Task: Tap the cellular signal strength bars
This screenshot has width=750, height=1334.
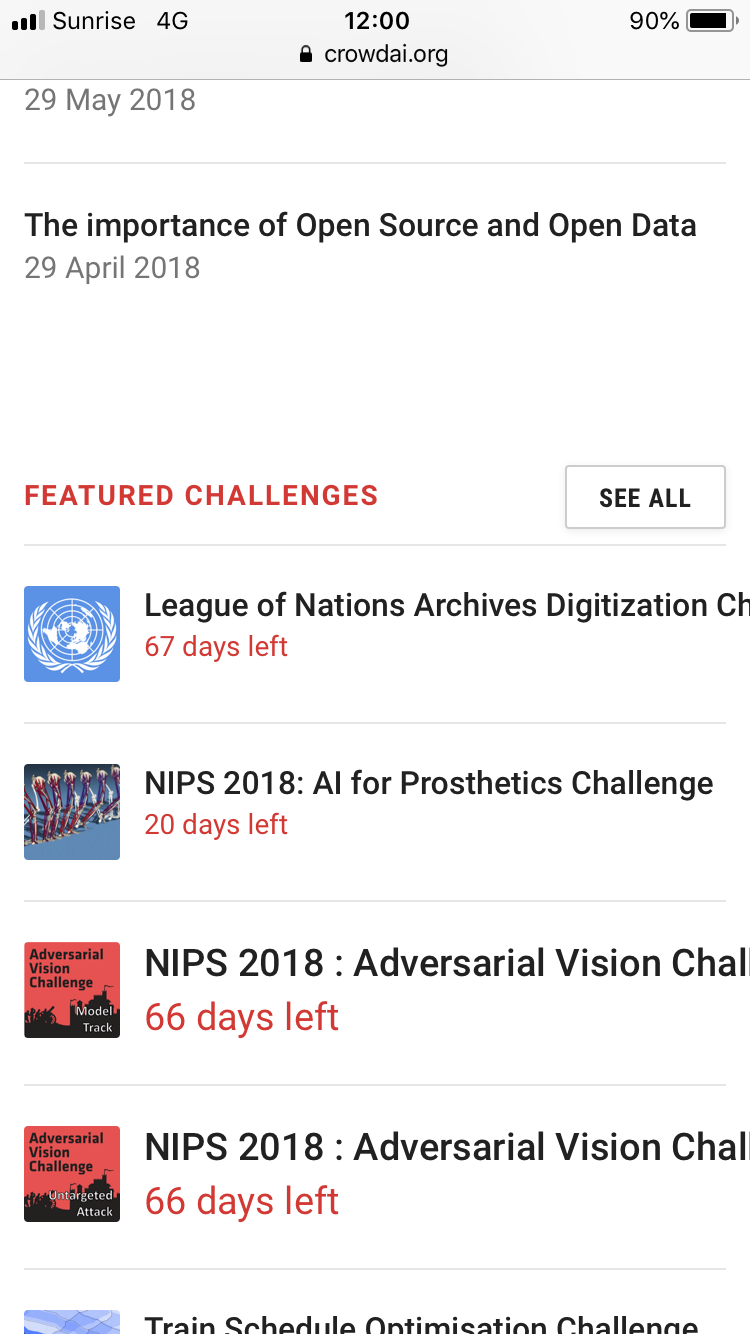Action: click(28, 21)
